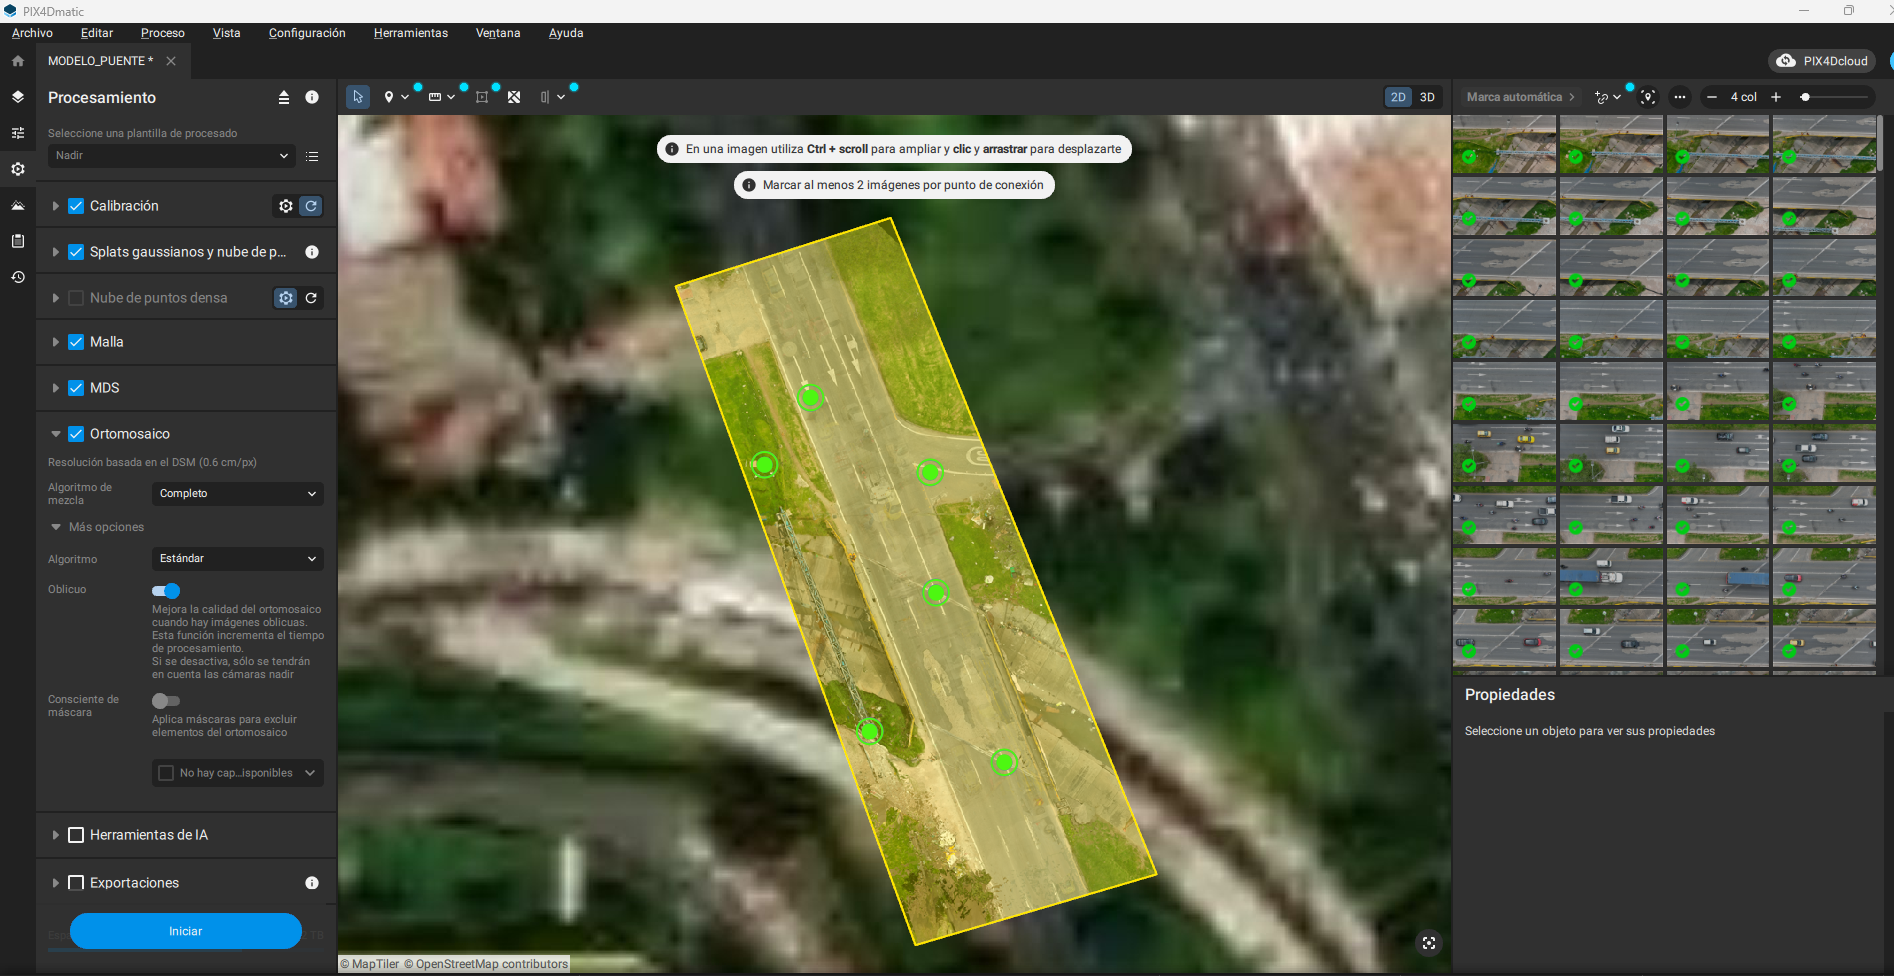Open Nube de puntos densa settings gear
Image resolution: width=1894 pixels, height=976 pixels.
point(286,298)
